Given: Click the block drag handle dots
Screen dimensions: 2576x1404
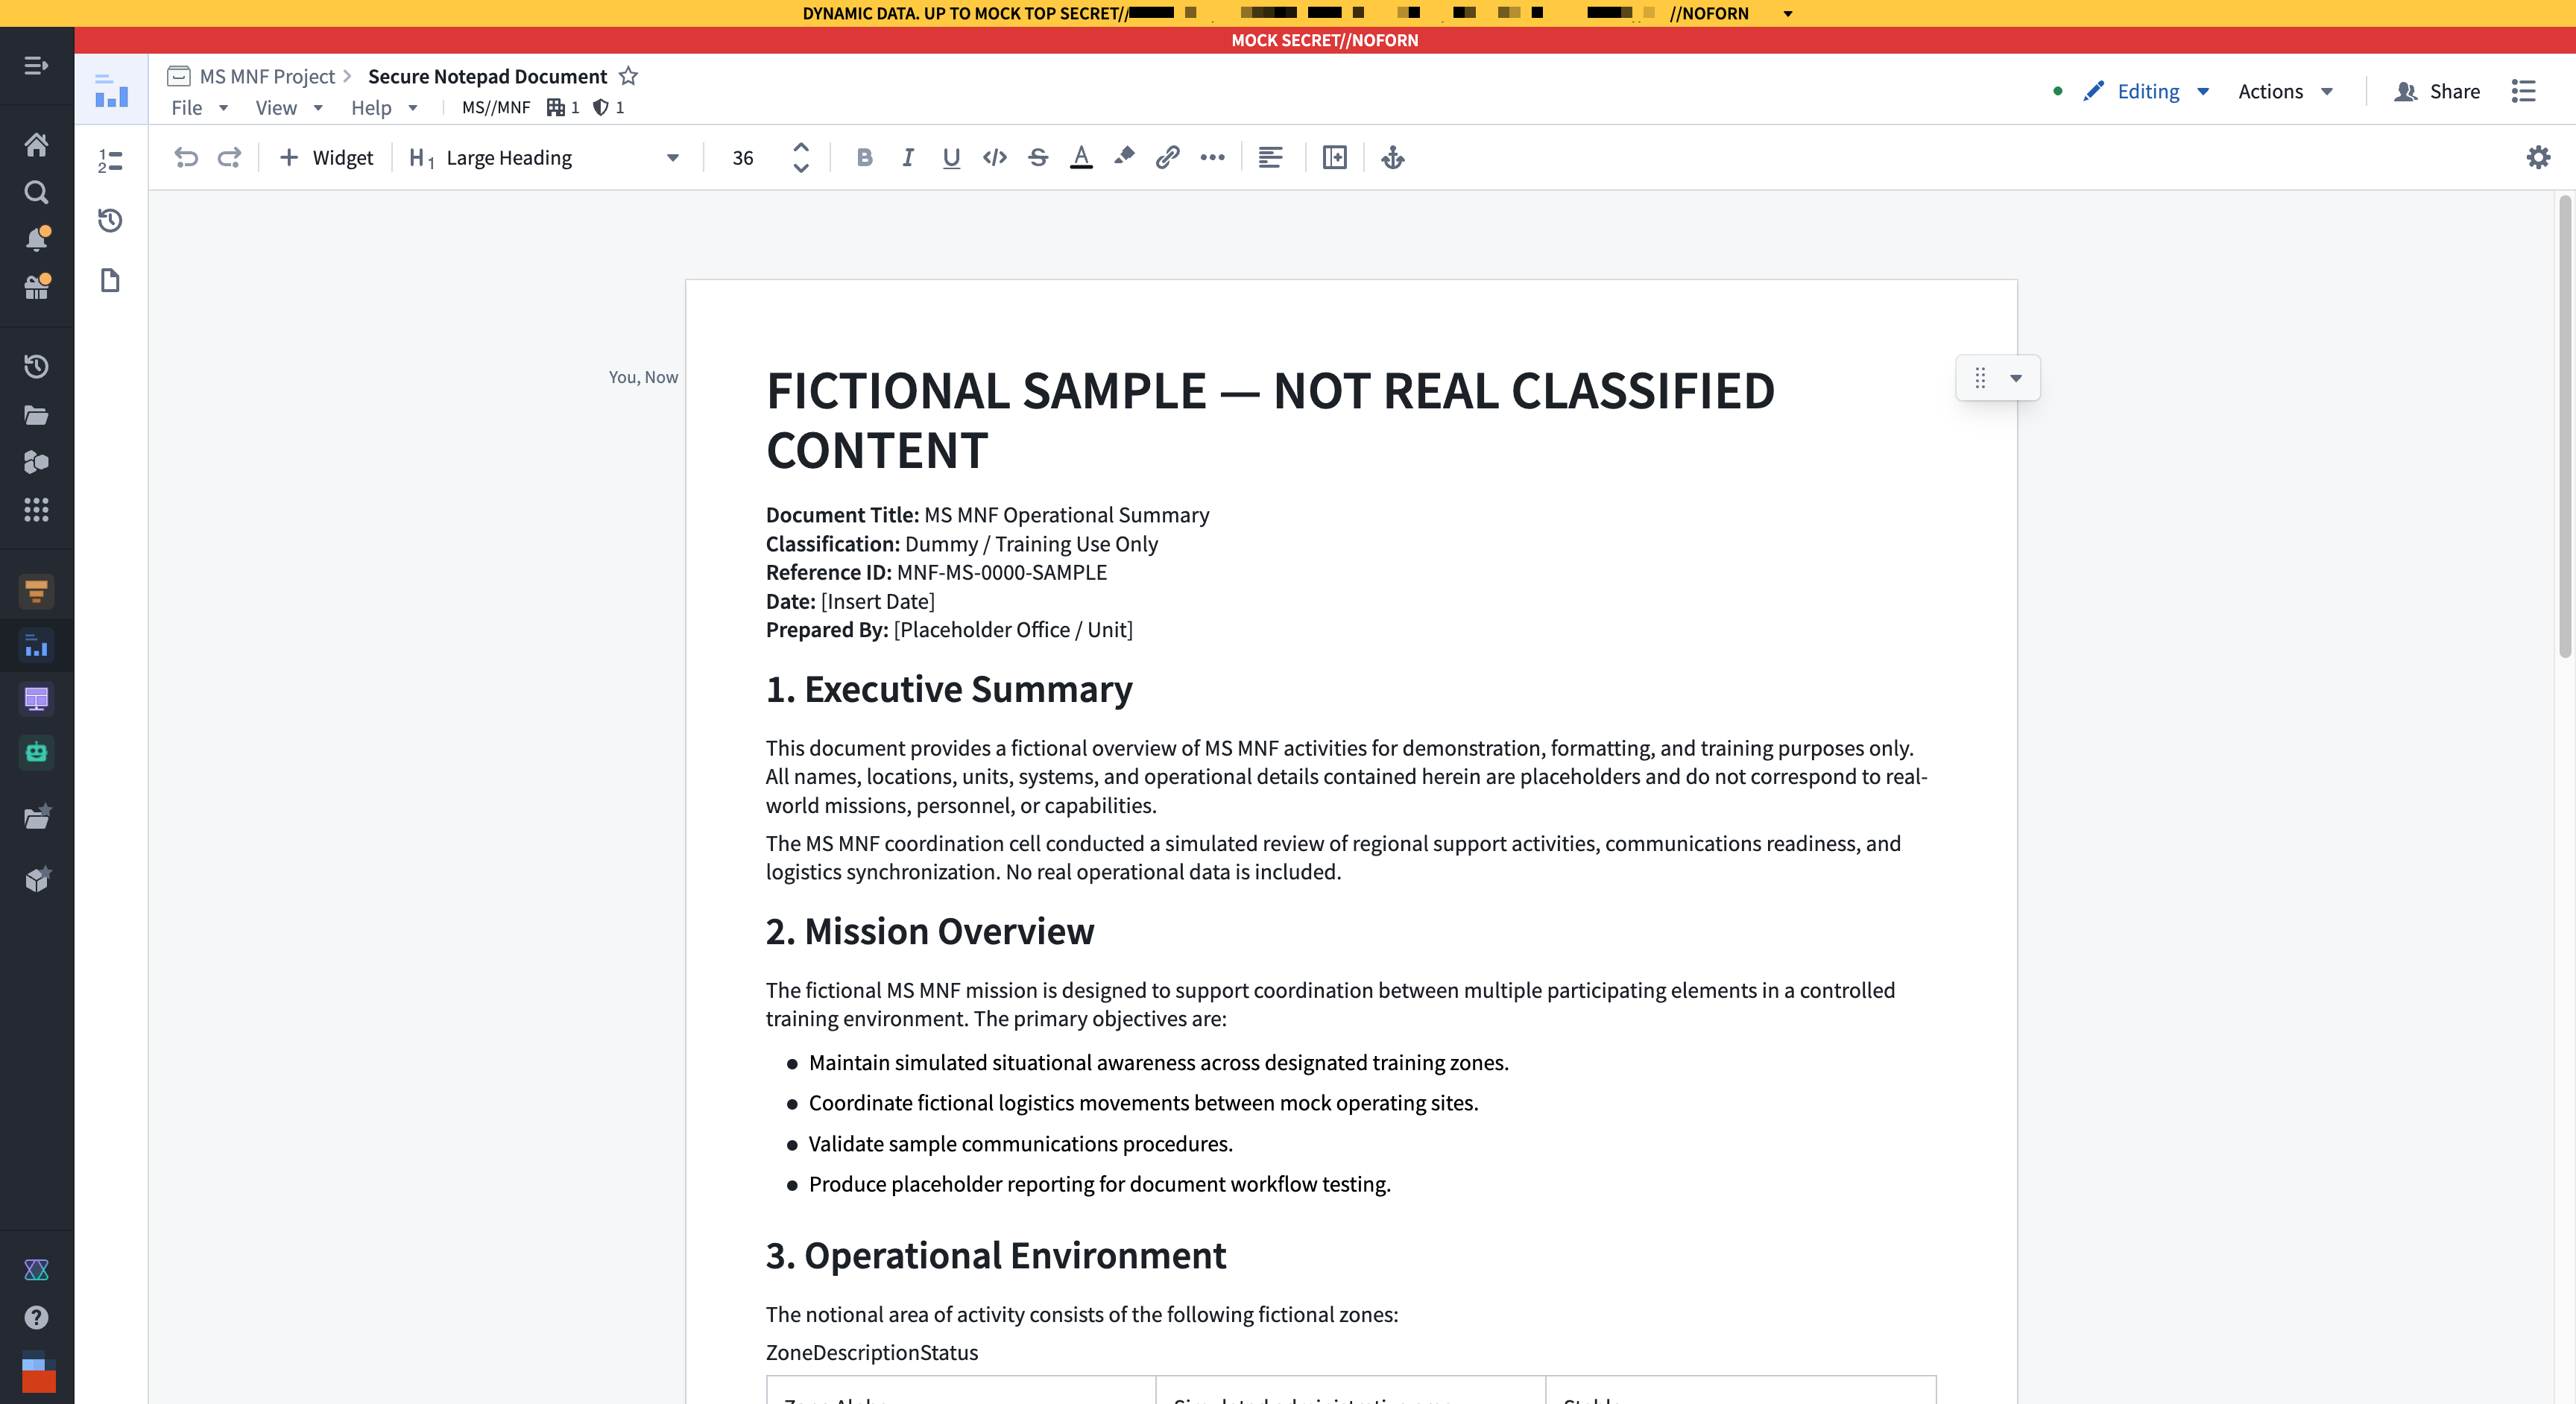Looking at the screenshot, I should click(x=1980, y=378).
